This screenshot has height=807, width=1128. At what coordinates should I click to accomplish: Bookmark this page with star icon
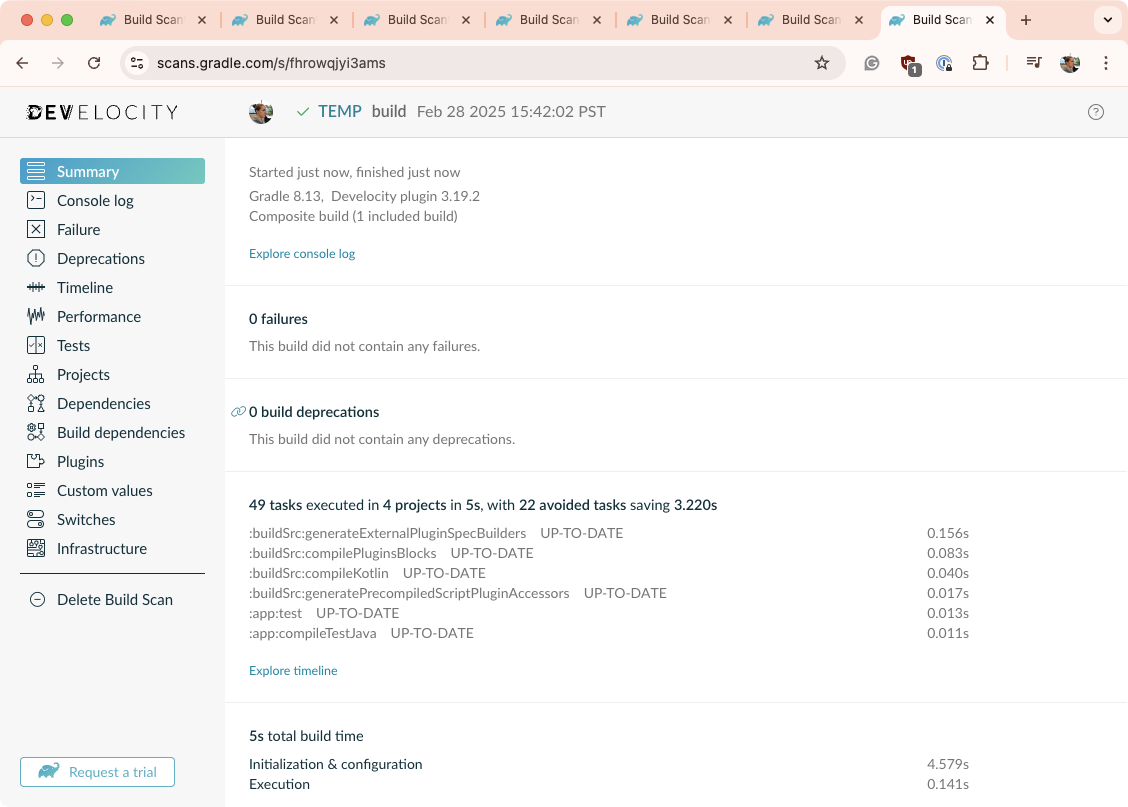pyautogui.click(x=822, y=63)
